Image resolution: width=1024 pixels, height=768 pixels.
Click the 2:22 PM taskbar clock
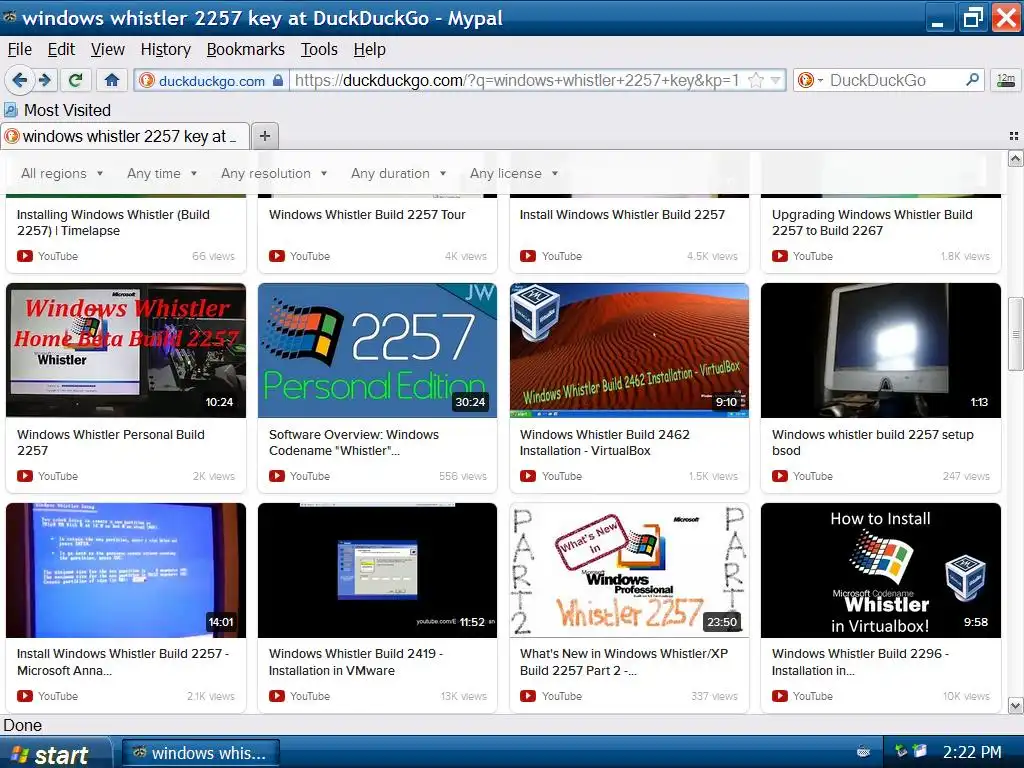(972, 752)
